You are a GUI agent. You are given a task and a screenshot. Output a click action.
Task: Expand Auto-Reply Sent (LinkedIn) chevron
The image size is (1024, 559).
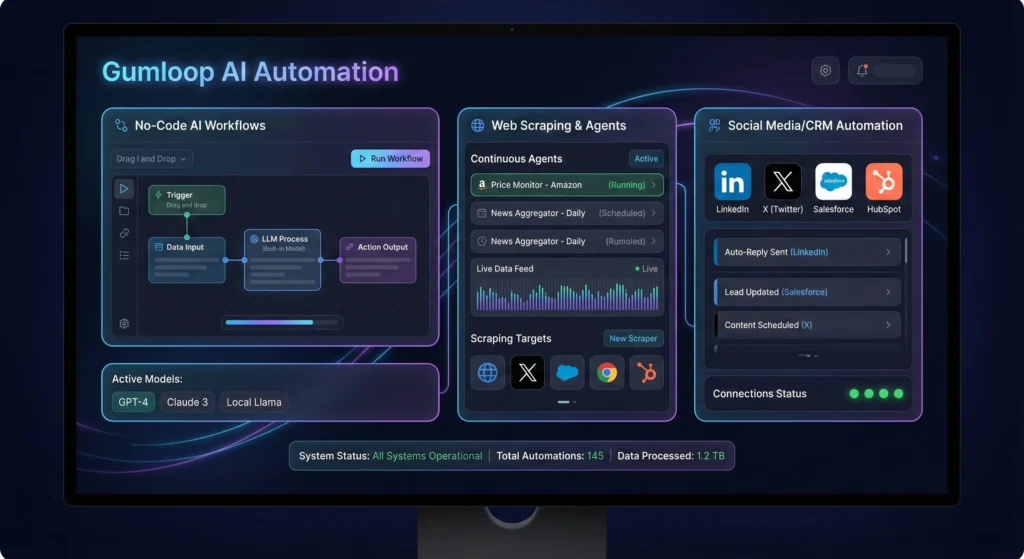tap(888, 252)
